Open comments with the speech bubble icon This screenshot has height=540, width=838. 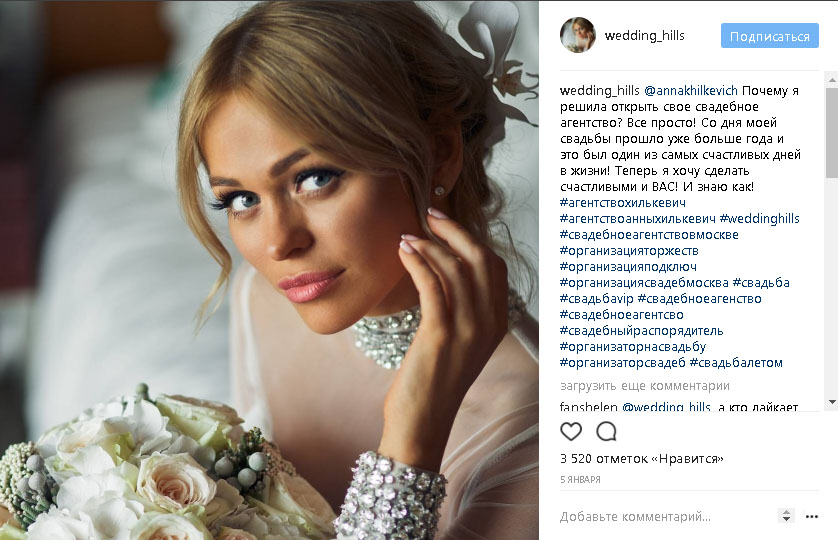[607, 431]
